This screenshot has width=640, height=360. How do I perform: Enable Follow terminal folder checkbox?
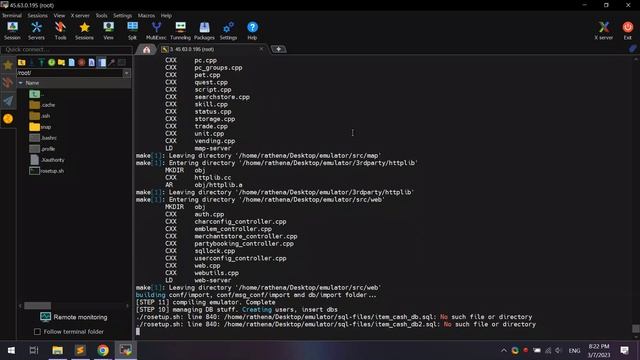[x=38, y=331]
